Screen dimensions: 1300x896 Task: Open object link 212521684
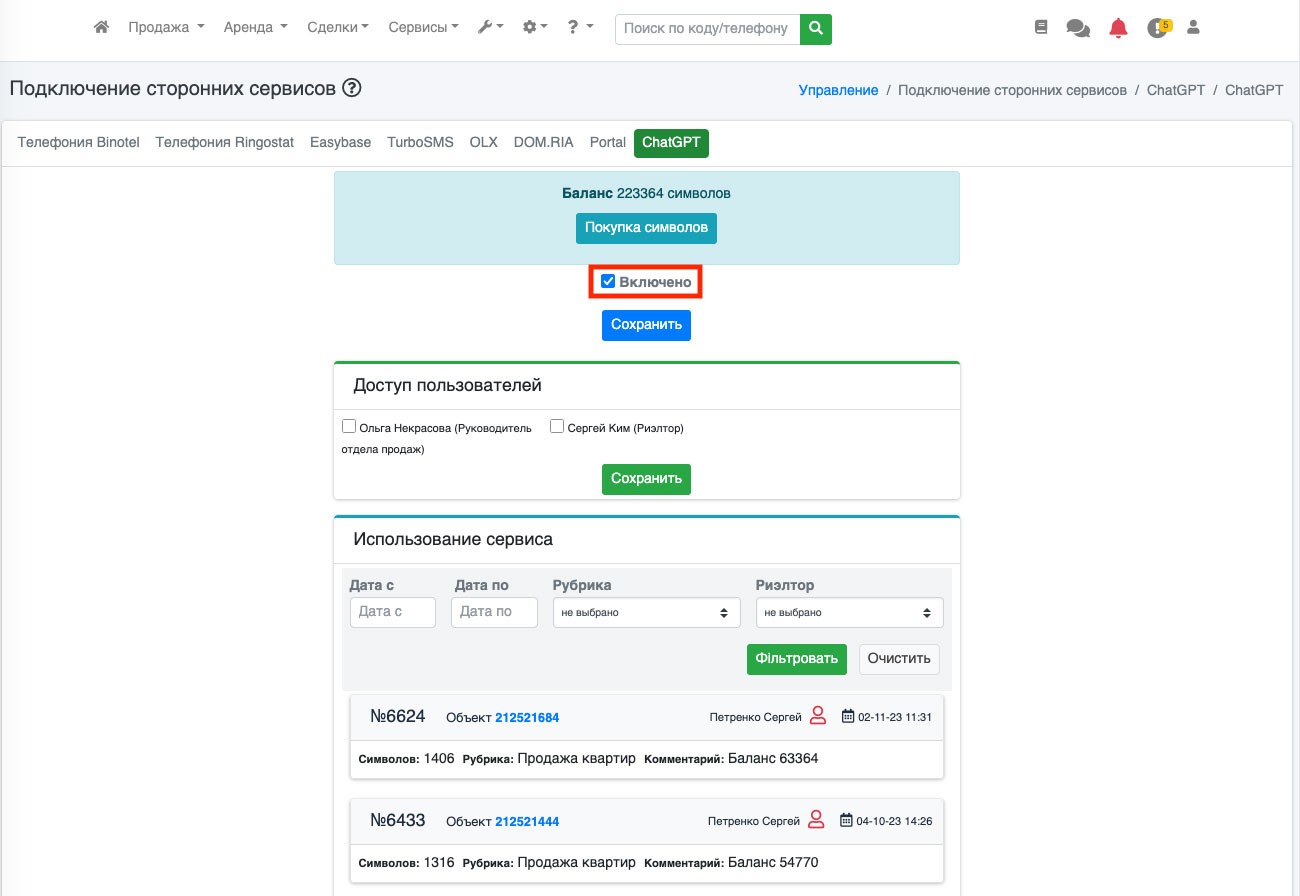pos(527,718)
